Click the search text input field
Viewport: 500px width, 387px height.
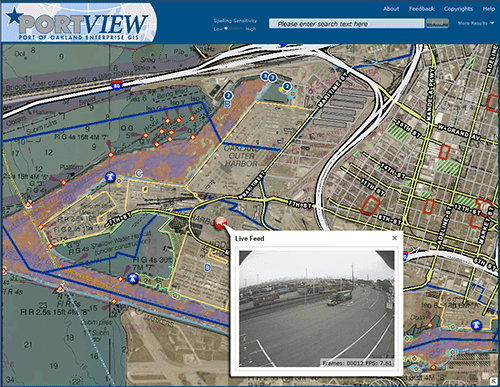coord(347,24)
